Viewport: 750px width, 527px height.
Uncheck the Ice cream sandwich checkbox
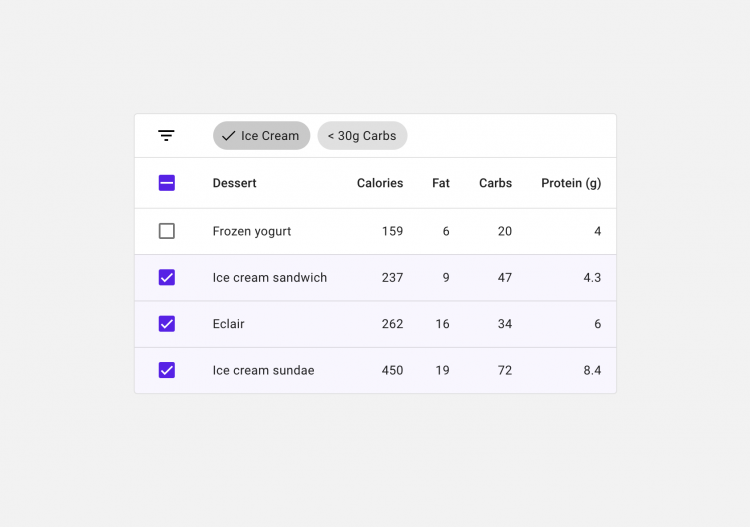(x=166, y=277)
